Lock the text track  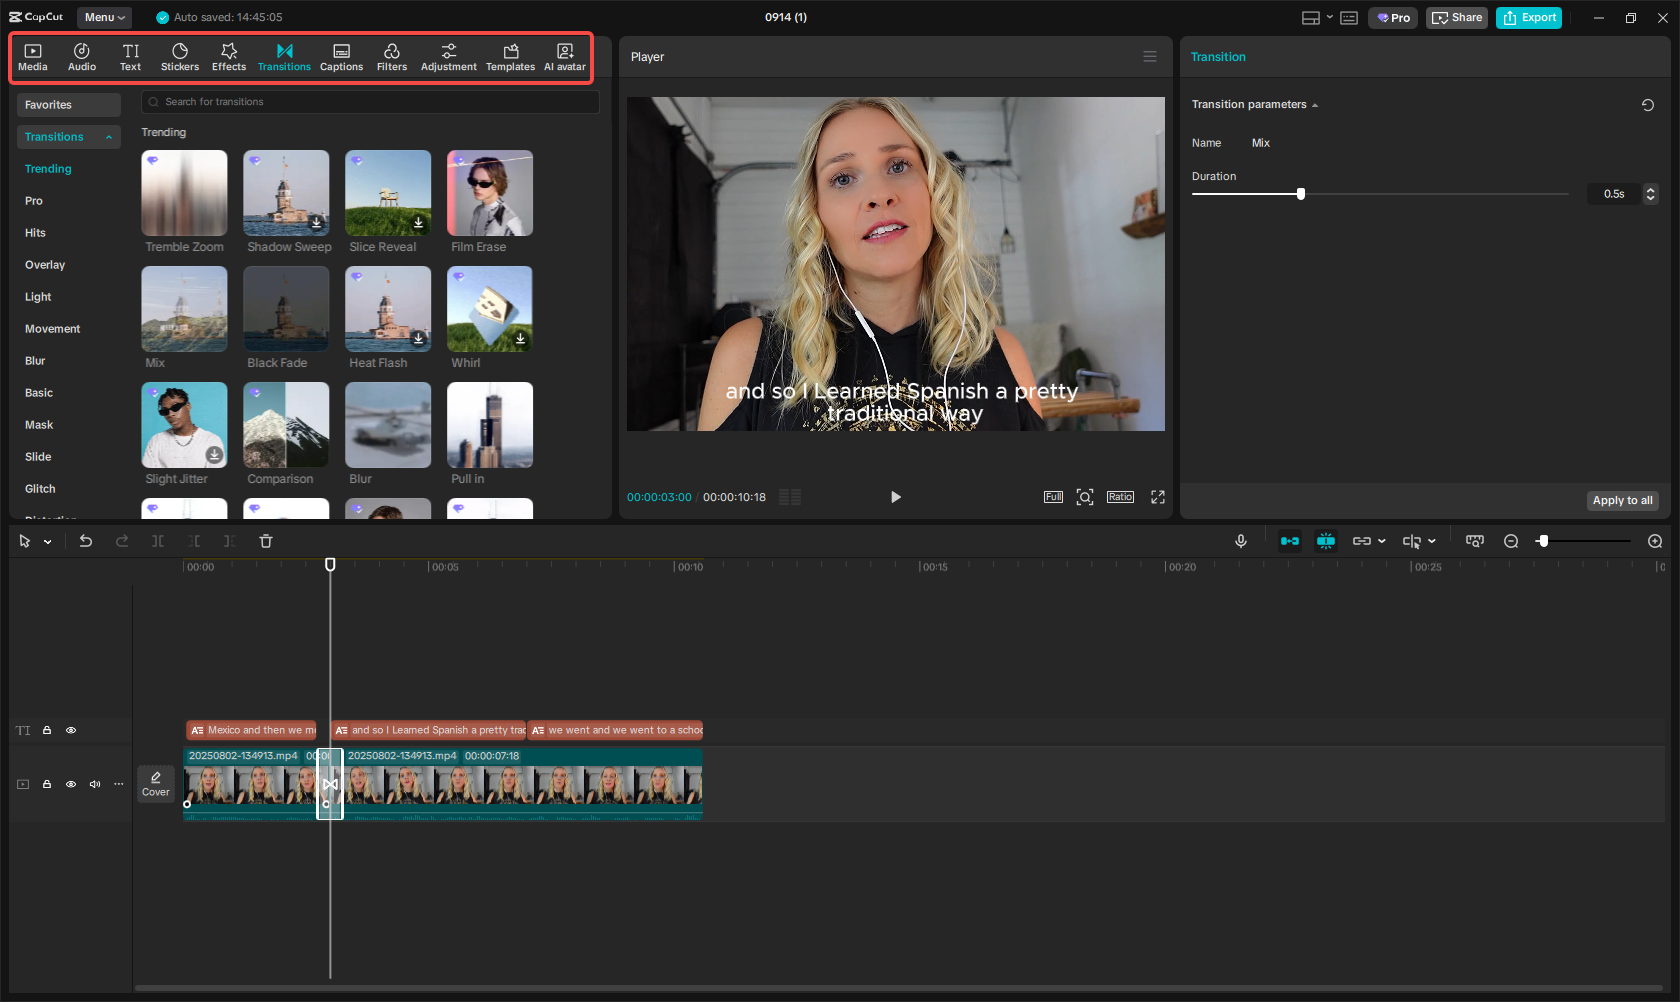[46, 730]
